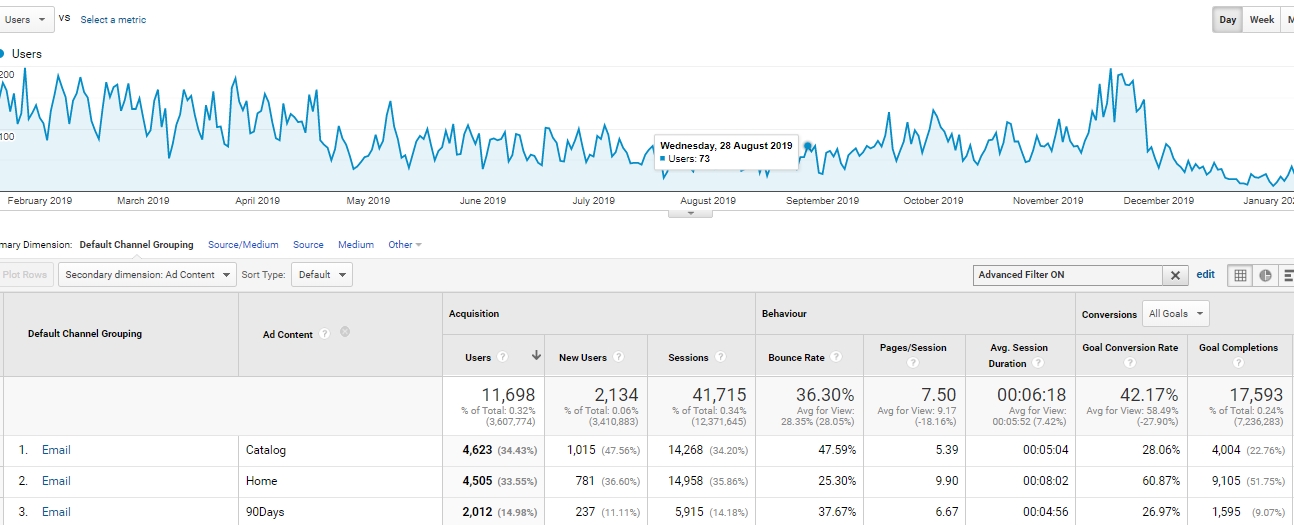The width and height of the screenshot is (1294, 525).
Task: Click 'Select a metric' to compare
Action: [x=113, y=19]
